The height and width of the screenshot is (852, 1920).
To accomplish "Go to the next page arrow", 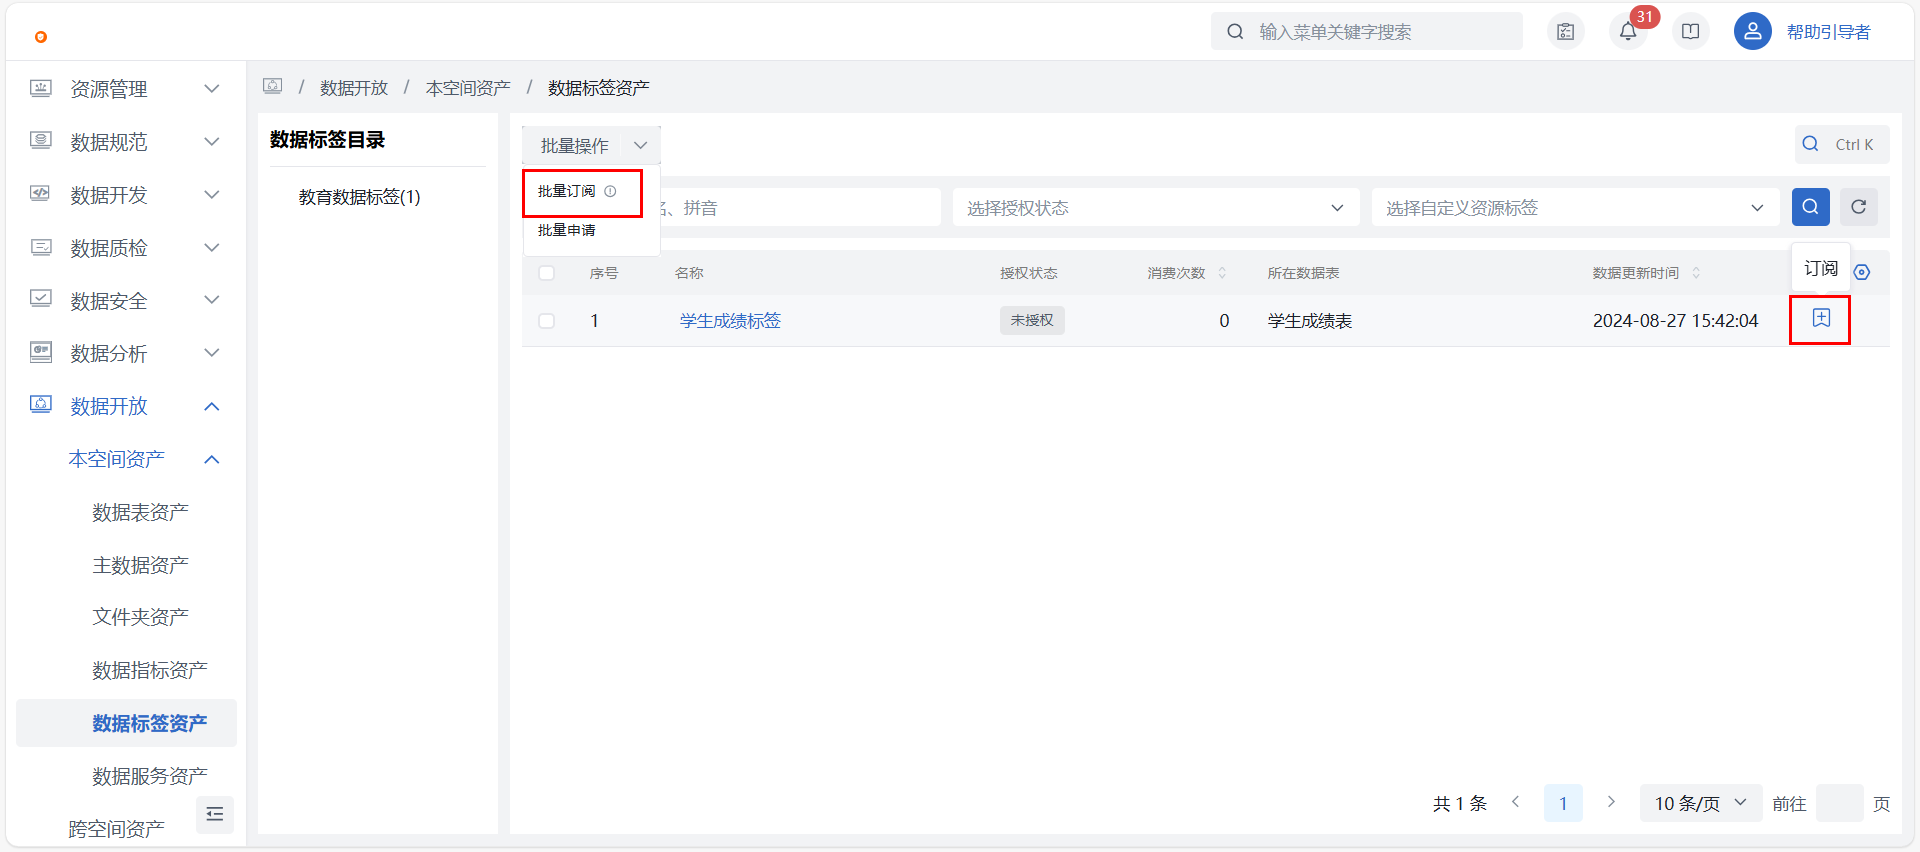I will tap(1611, 802).
